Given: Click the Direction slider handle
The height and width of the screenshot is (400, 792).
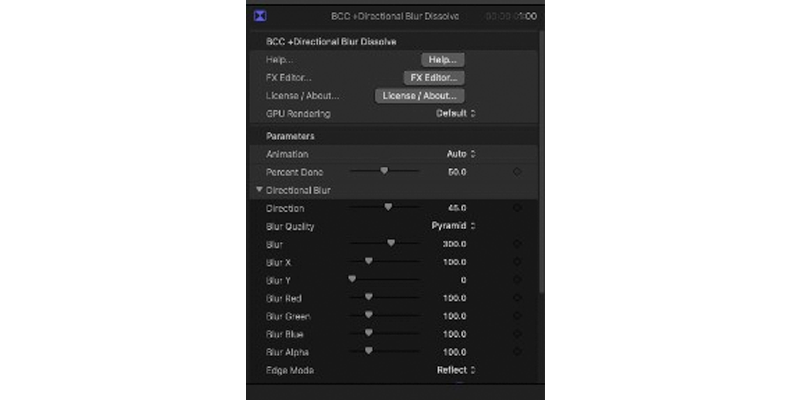Looking at the screenshot, I should (388, 208).
